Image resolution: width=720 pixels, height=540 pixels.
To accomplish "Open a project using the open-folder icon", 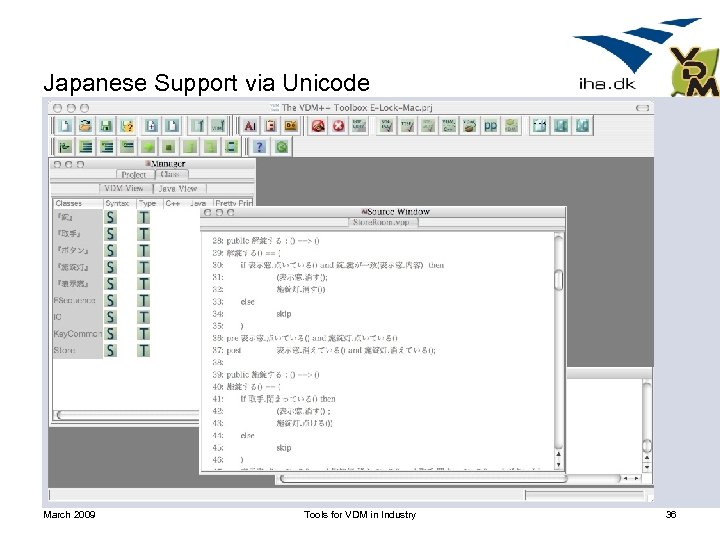I will pos(85,125).
